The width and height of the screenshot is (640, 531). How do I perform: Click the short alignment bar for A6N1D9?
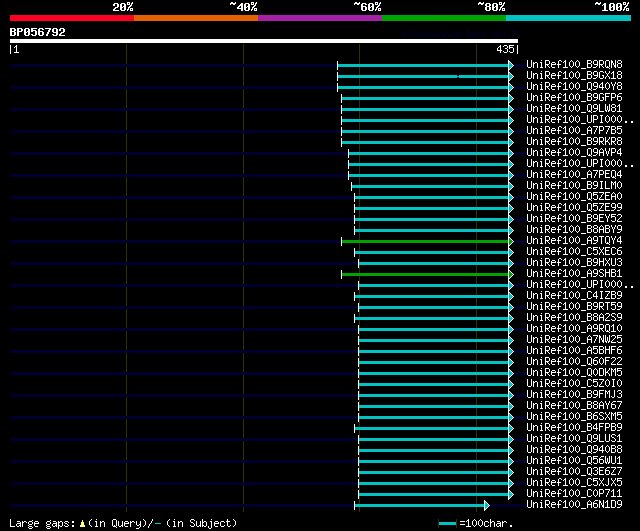tap(419, 506)
